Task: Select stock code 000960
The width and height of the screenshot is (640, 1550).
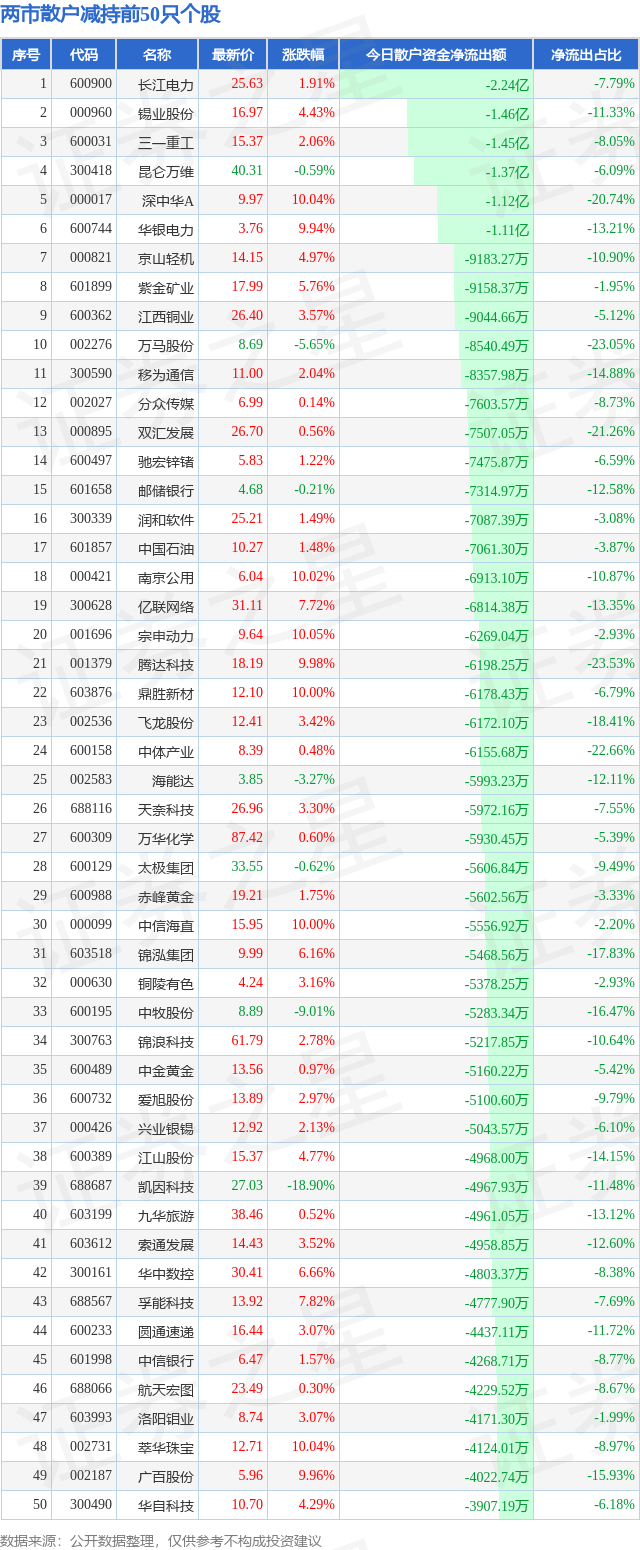Action: point(91,113)
